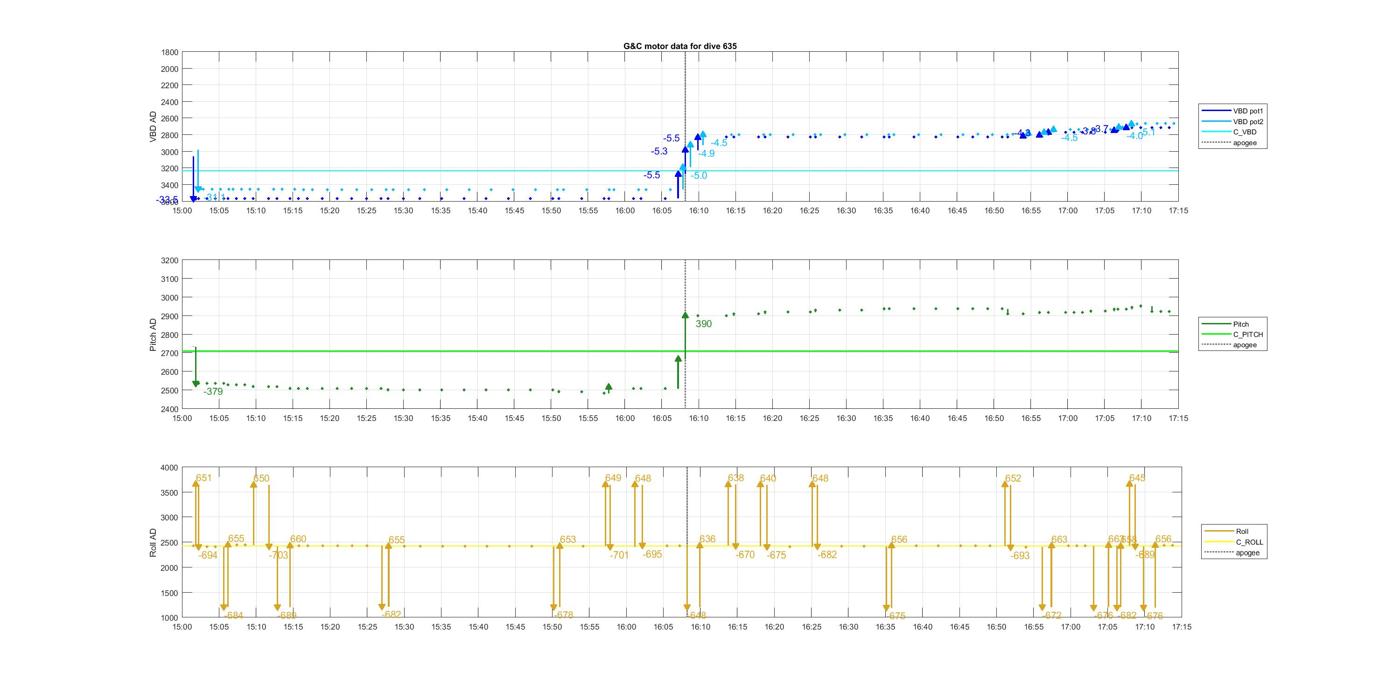Click the roll value label '-670'
The image size is (1400, 693).
click(745, 555)
